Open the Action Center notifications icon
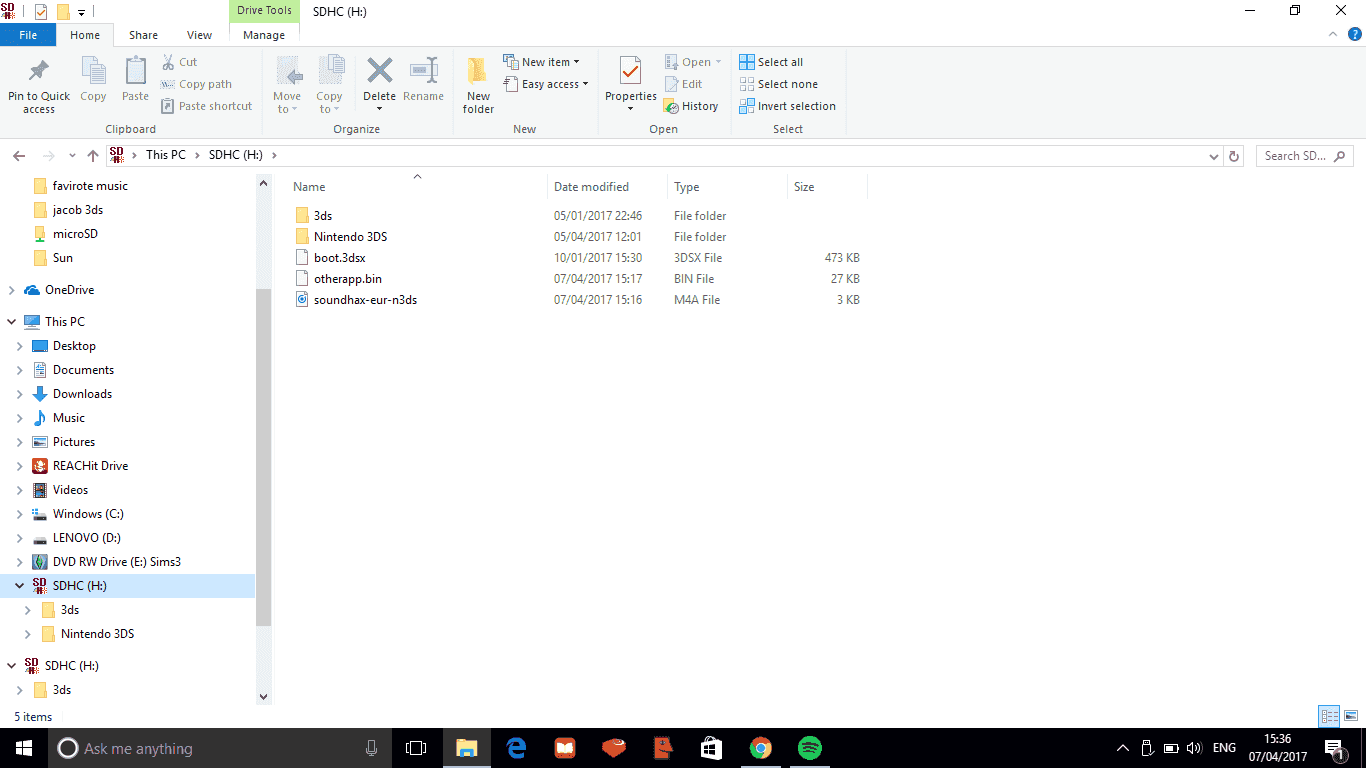The width and height of the screenshot is (1366, 768). pyautogui.click(x=1333, y=748)
